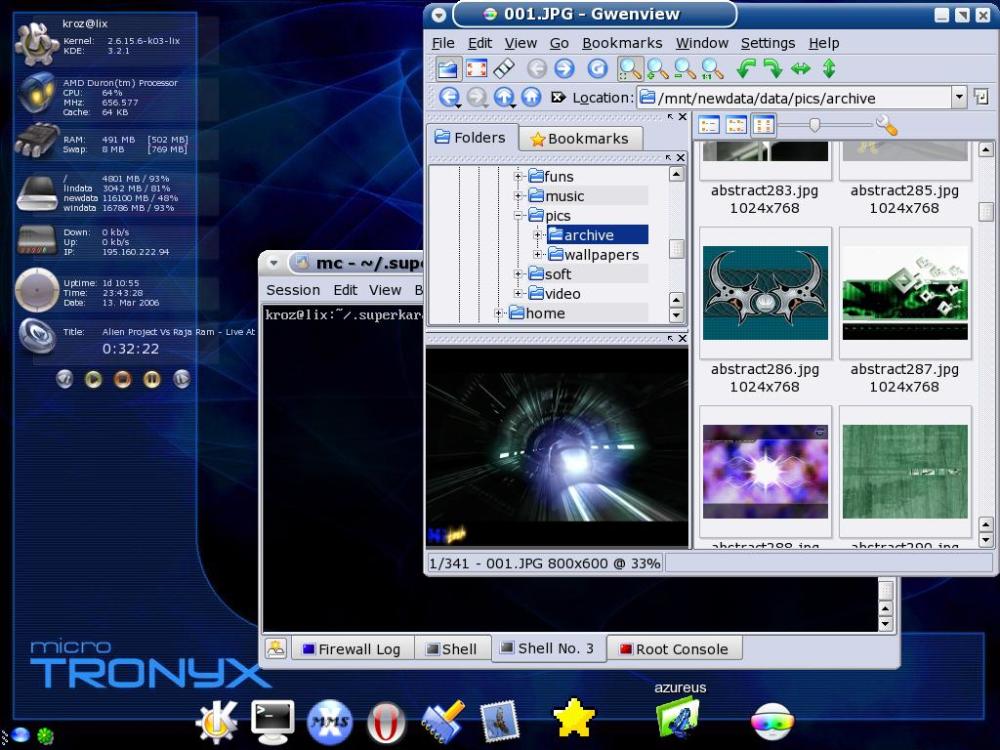Launch azureus from the dock
The height and width of the screenshot is (750, 1000).
[x=678, y=717]
